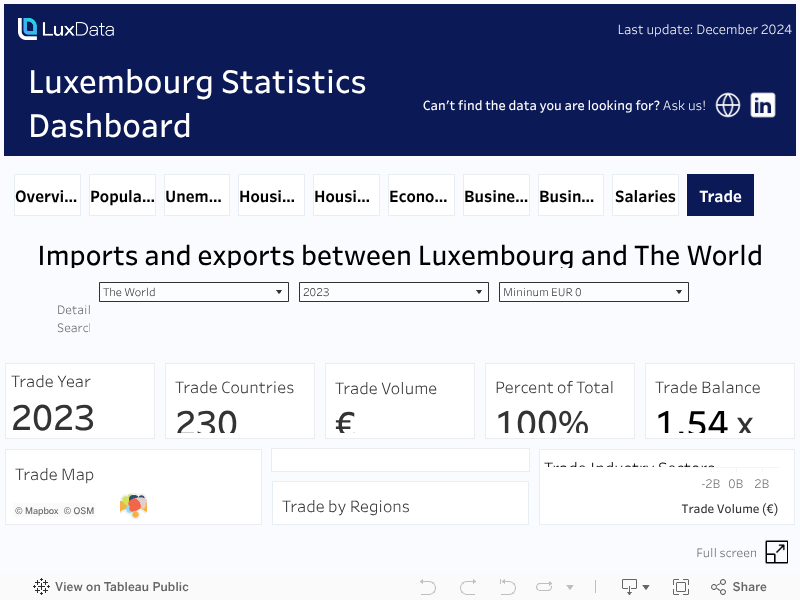The width and height of the screenshot is (800, 600).
Task: Open the 2023 year dropdown
Action: click(394, 292)
